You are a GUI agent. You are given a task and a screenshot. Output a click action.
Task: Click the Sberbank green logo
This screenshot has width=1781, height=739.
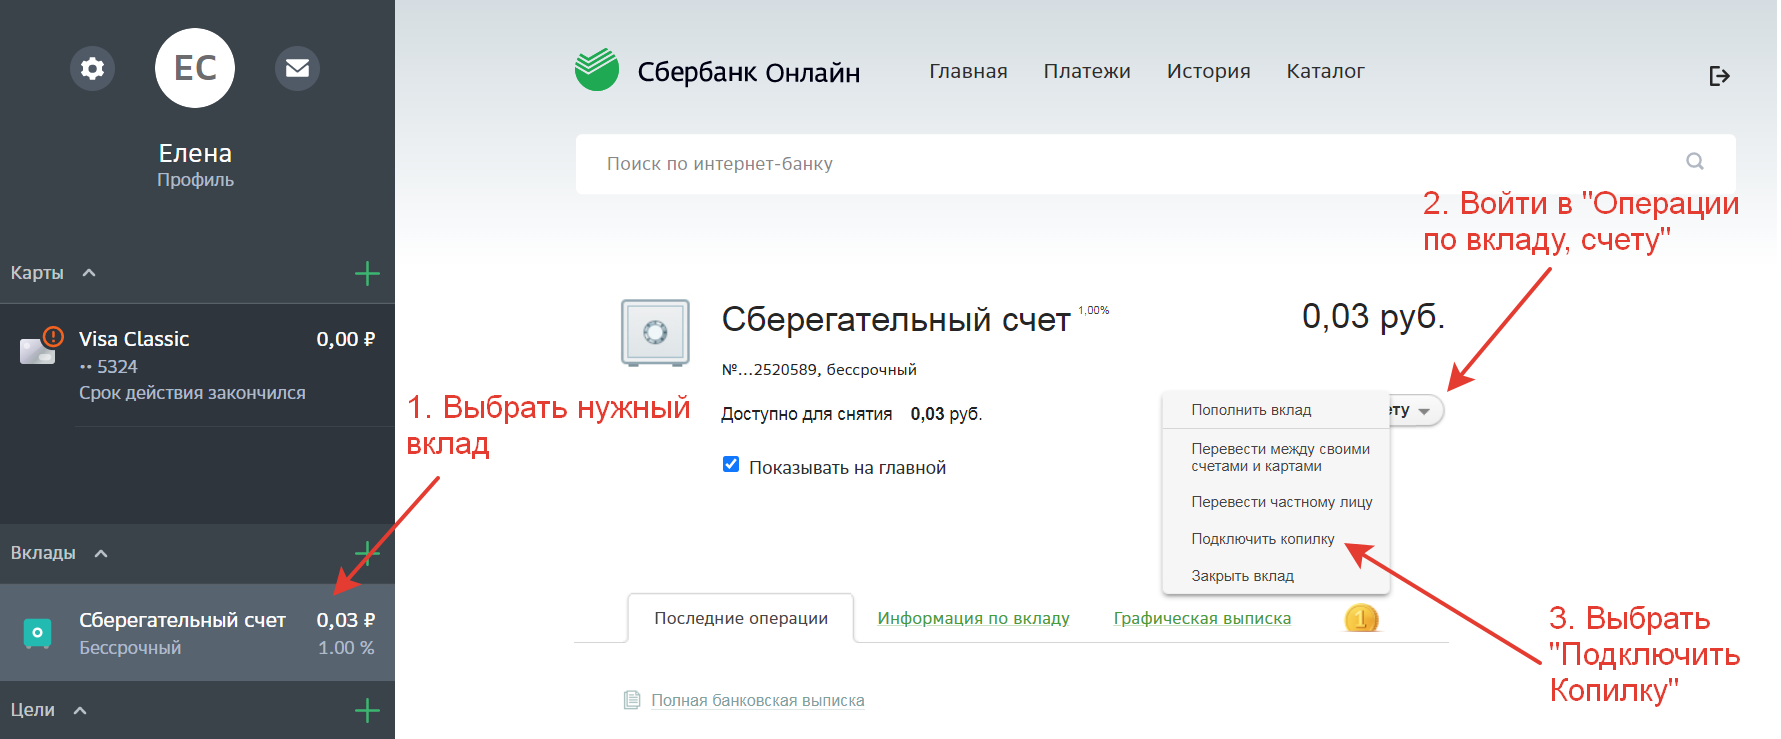point(597,70)
